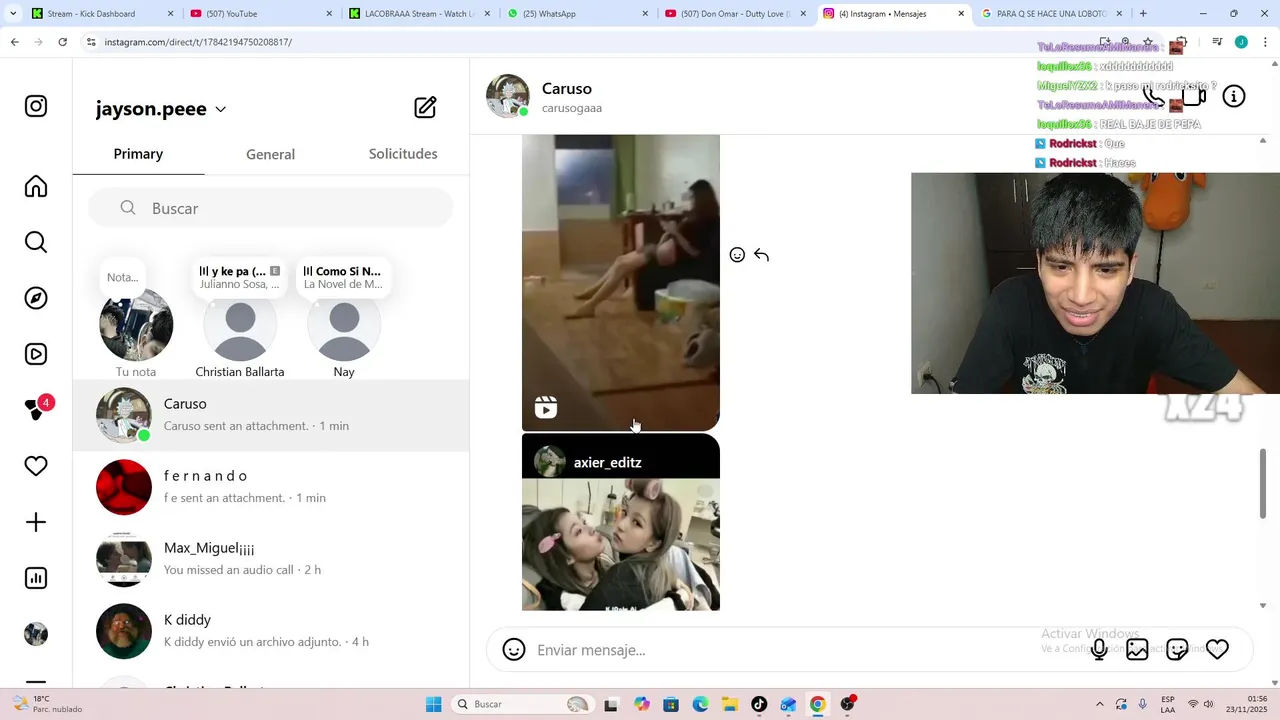Image resolution: width=1280 pixels, height=720 pixels.
Task: Open f e r n a n d o conversation
Action: [271, 487]
